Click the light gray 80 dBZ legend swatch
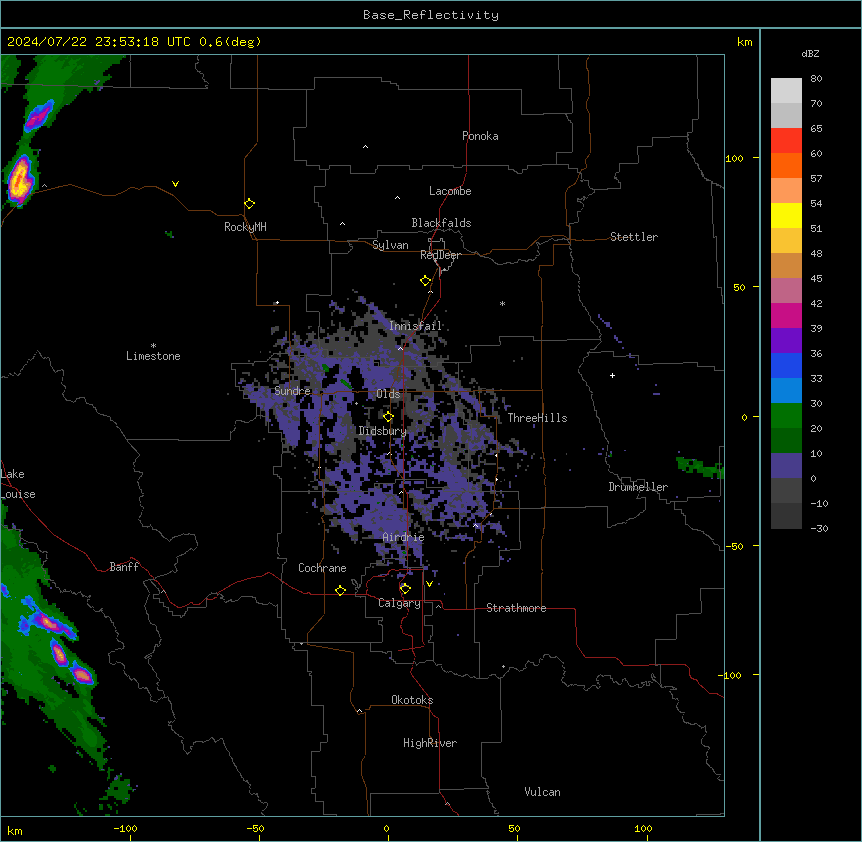 (x=786, y=90)
